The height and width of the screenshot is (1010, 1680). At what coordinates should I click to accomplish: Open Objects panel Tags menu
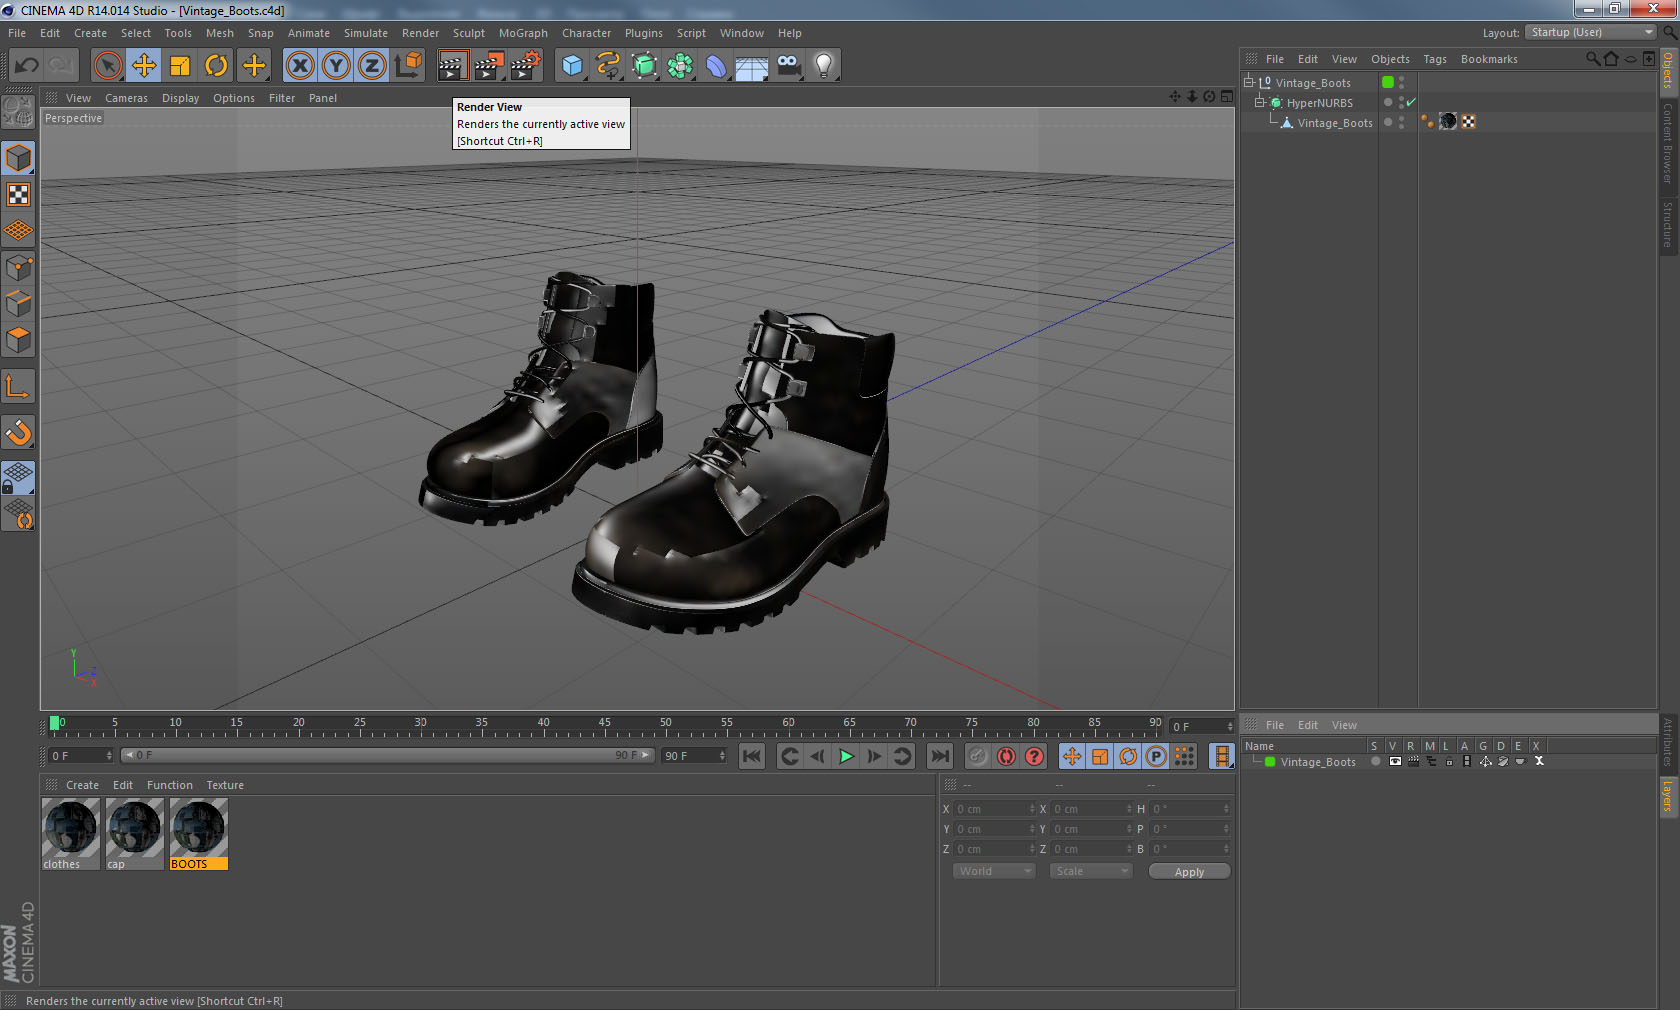tap(1435, 59)
